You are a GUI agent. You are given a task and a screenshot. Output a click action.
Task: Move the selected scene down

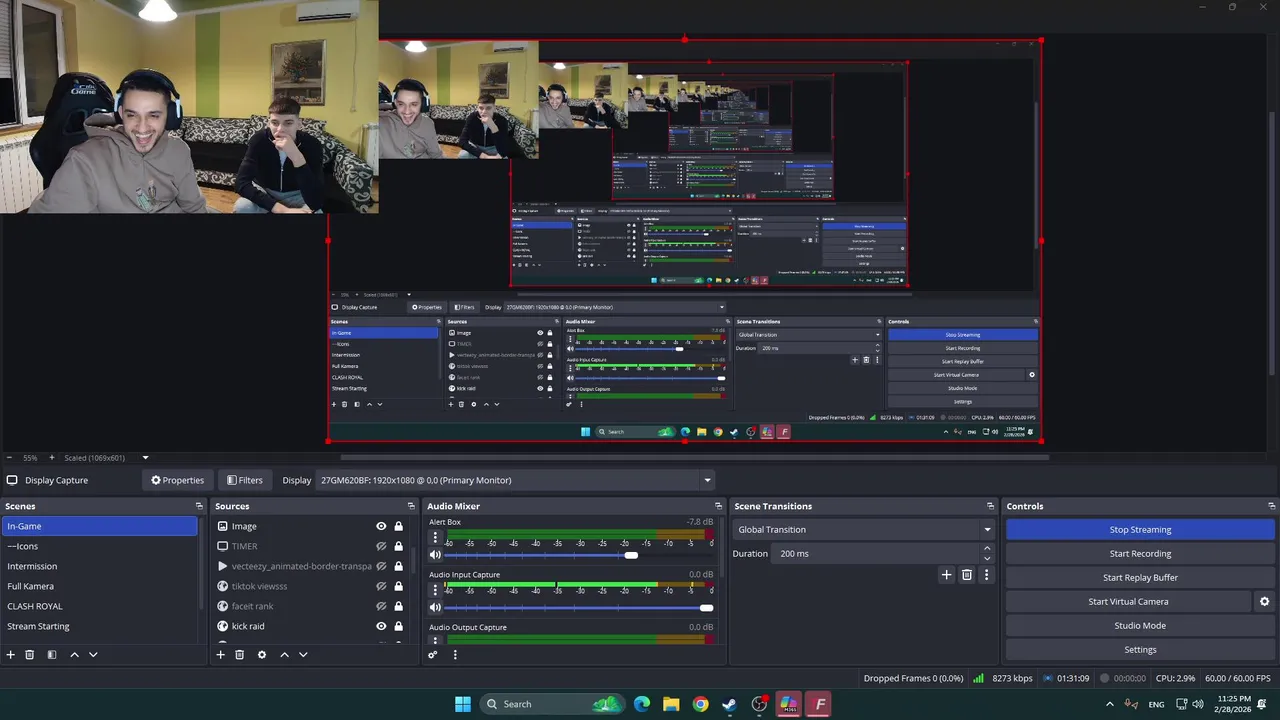[93, 655]
